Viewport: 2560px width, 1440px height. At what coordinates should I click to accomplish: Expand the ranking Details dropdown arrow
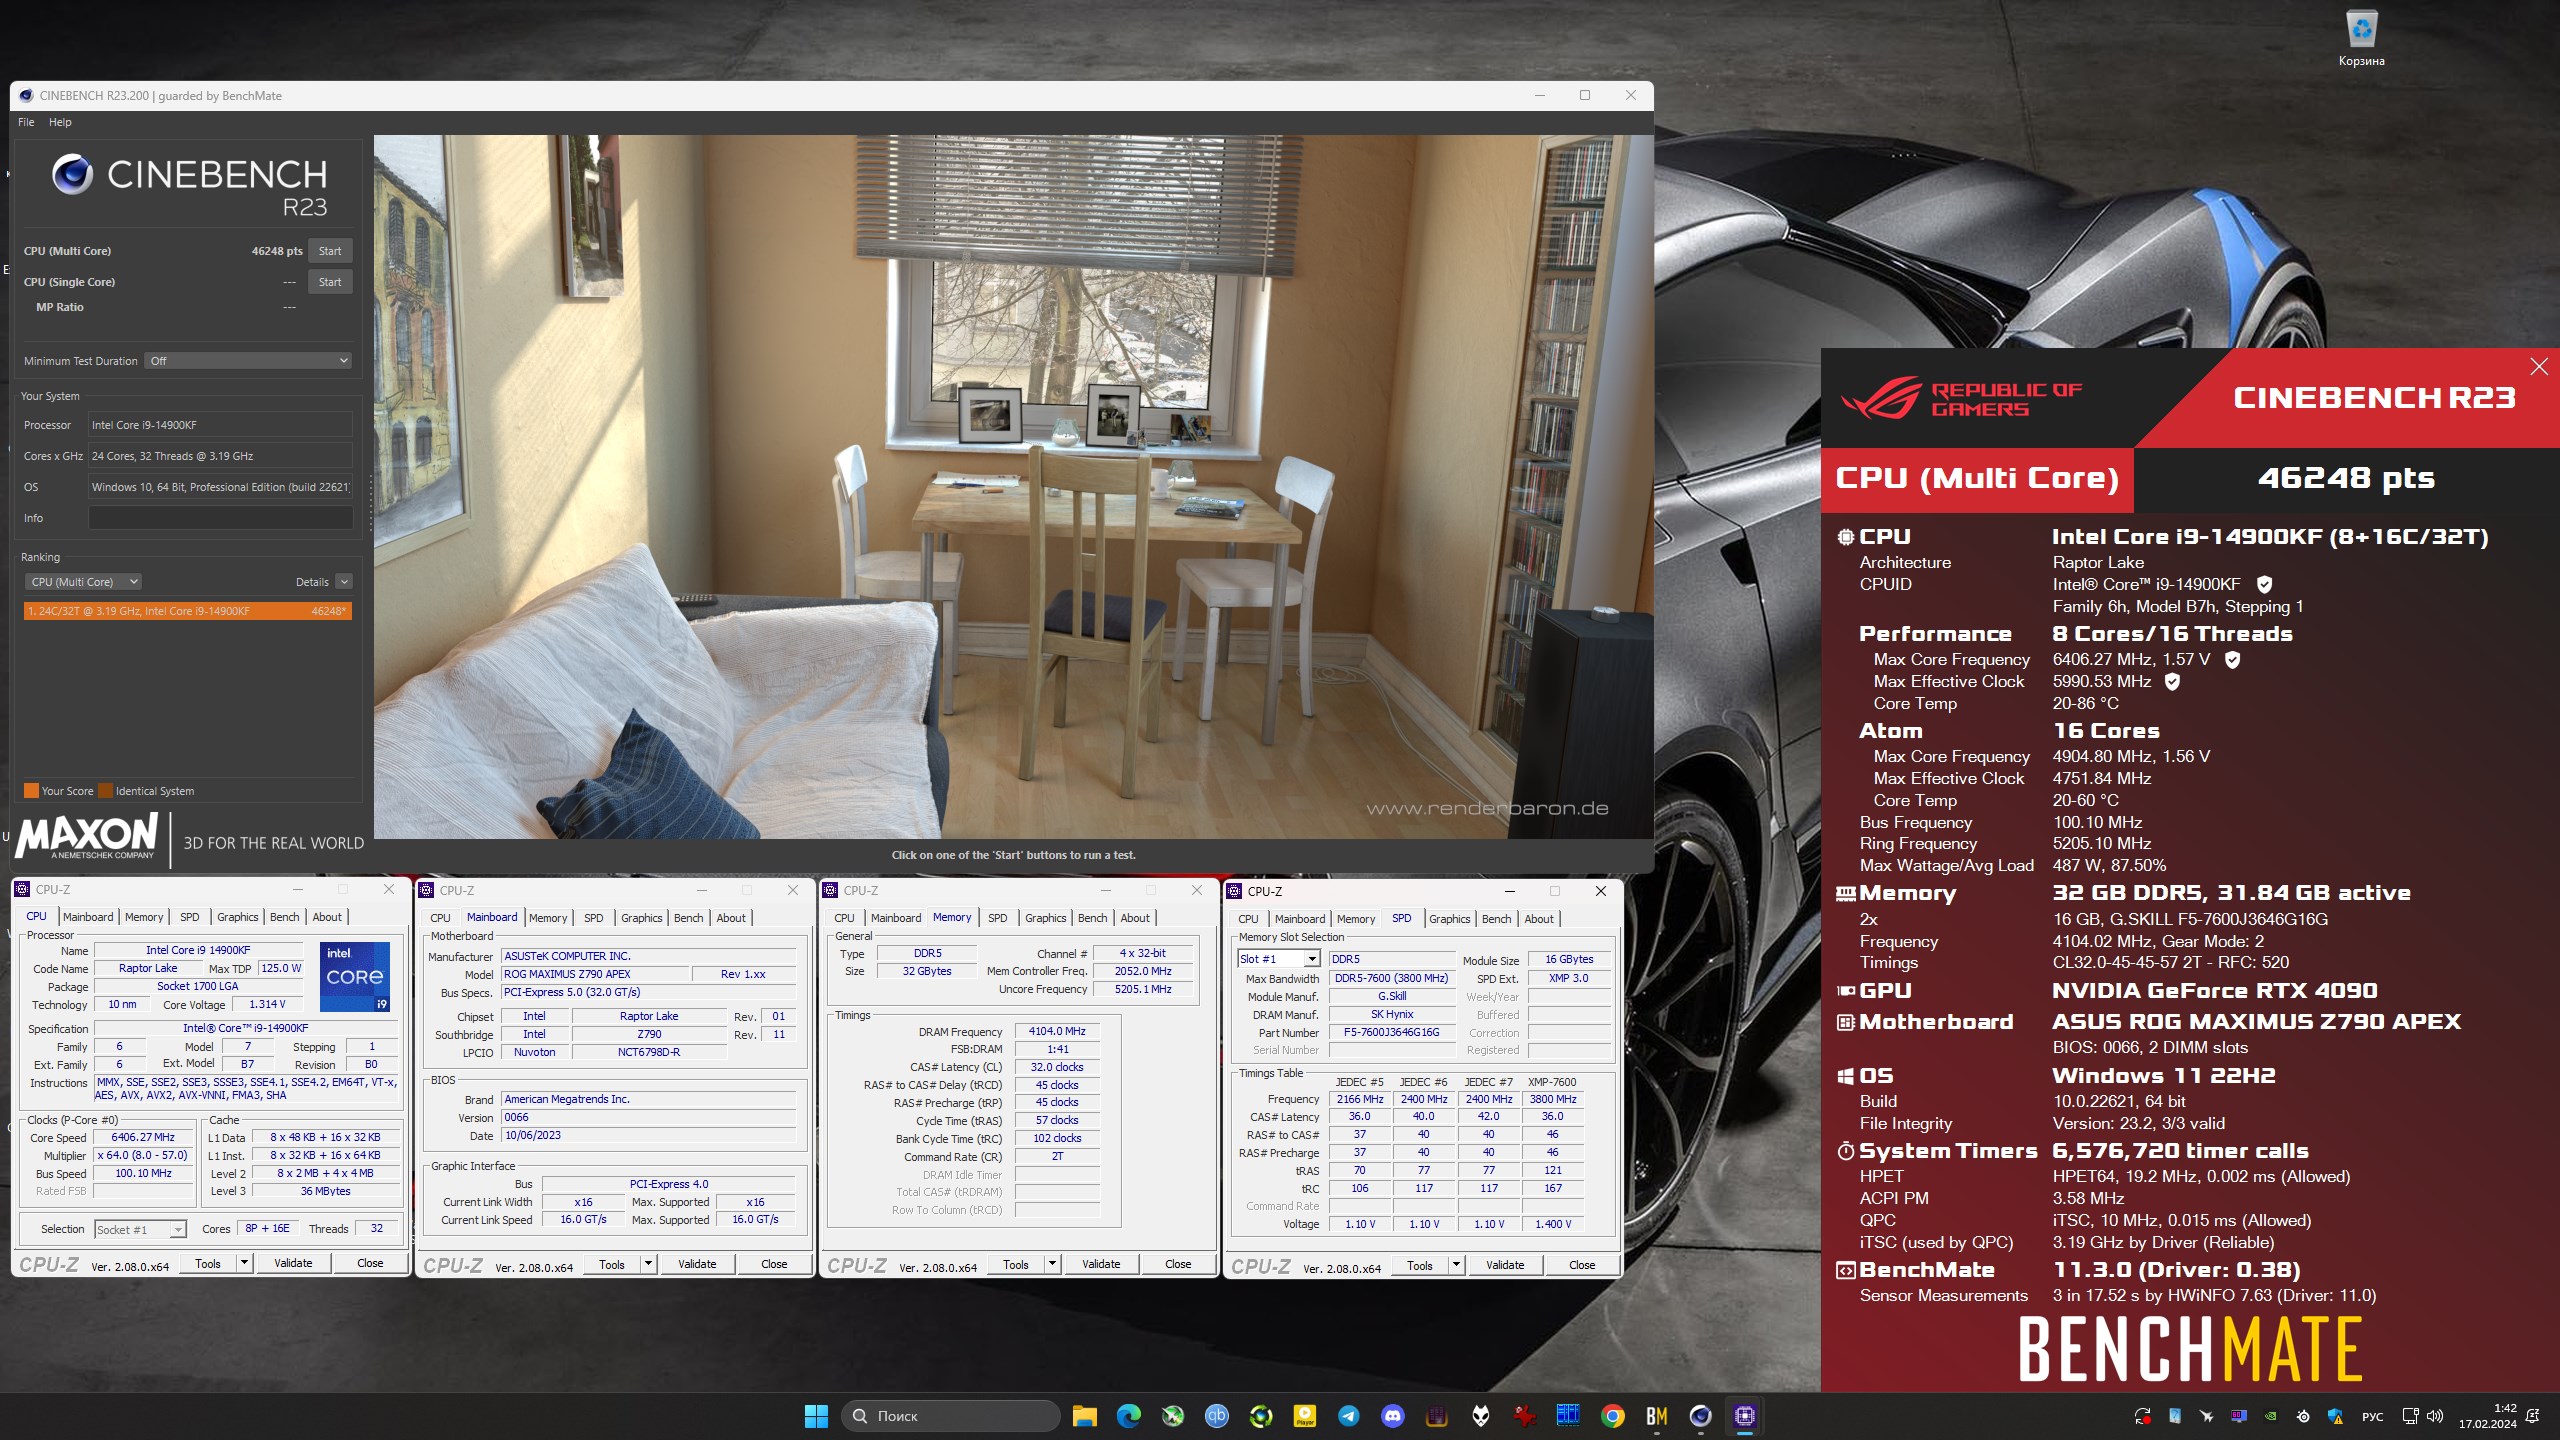pos(344,582)
